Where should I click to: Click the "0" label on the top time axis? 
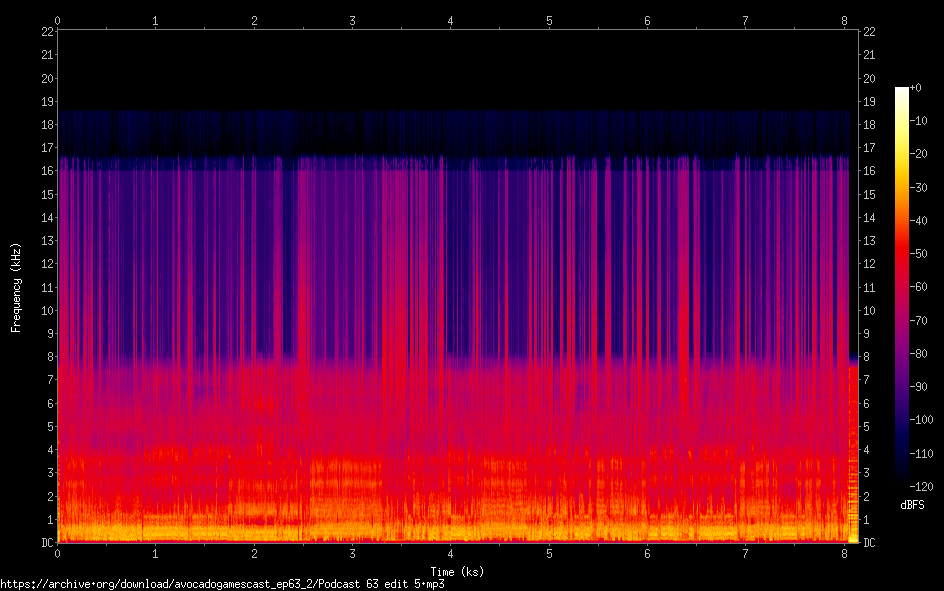click(57, 21)
